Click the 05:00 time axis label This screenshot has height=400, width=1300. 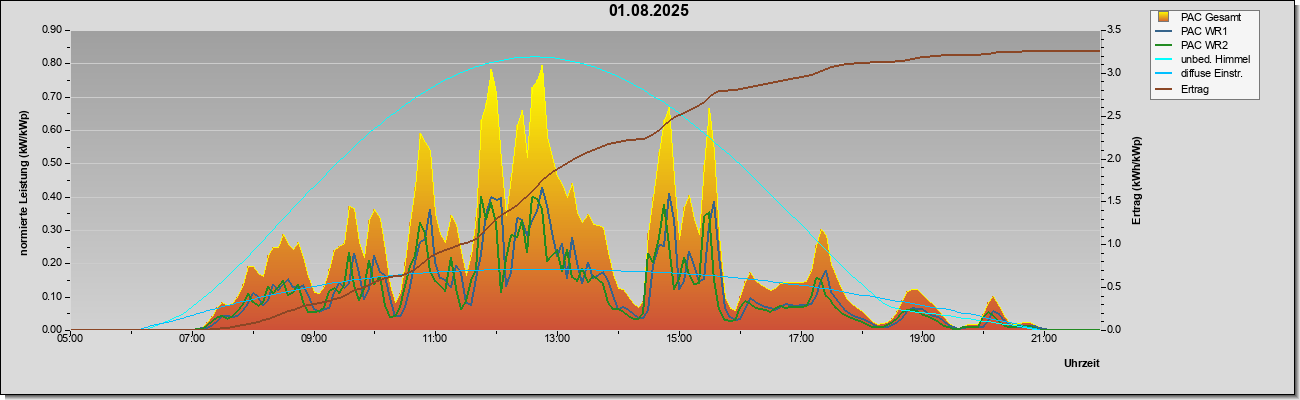(70, 339)
